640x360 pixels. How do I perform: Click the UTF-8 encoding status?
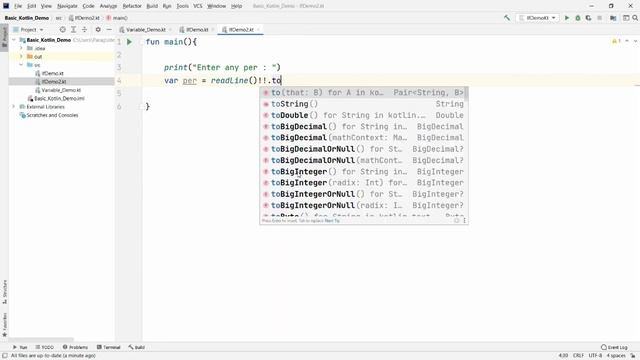(595, 356)
